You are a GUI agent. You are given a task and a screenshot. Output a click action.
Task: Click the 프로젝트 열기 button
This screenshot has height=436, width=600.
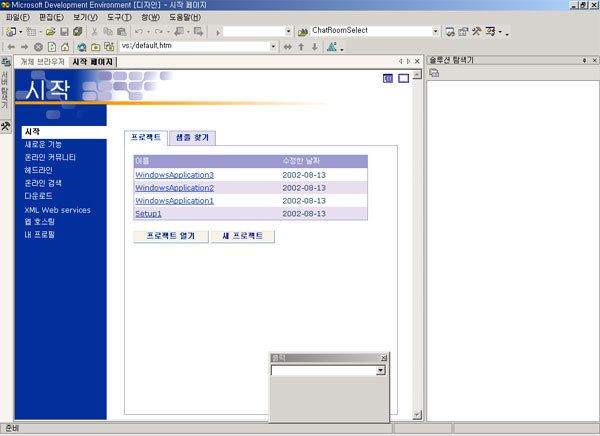tap(171, 236)
